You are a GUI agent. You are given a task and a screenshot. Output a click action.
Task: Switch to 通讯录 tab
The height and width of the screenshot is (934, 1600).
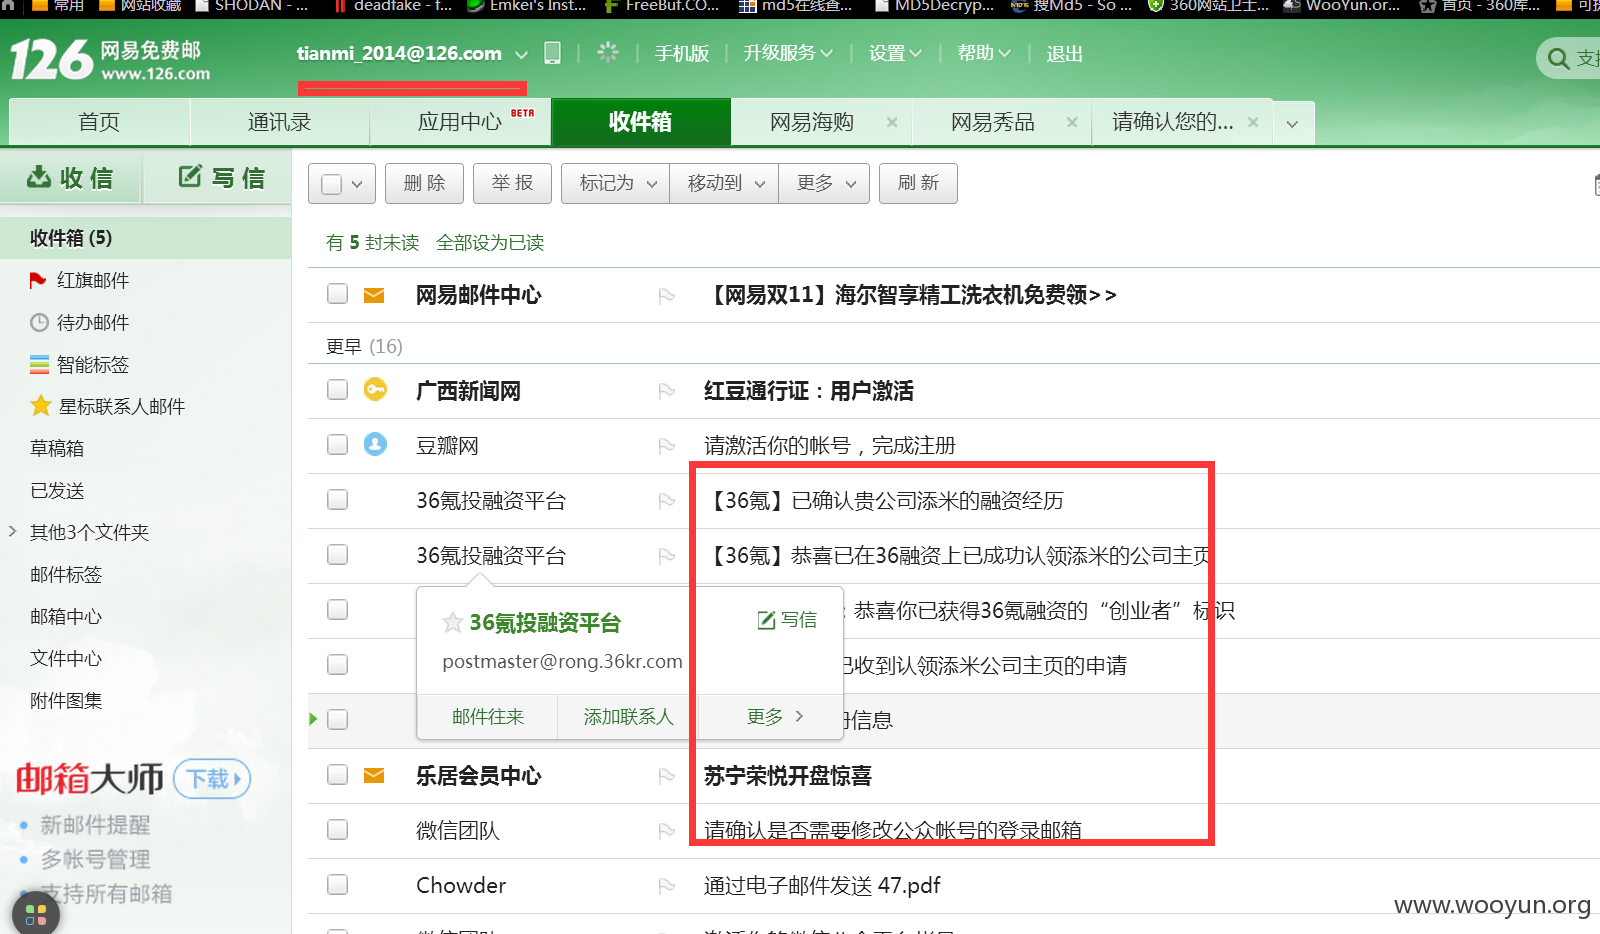click(x=280, y=122)
